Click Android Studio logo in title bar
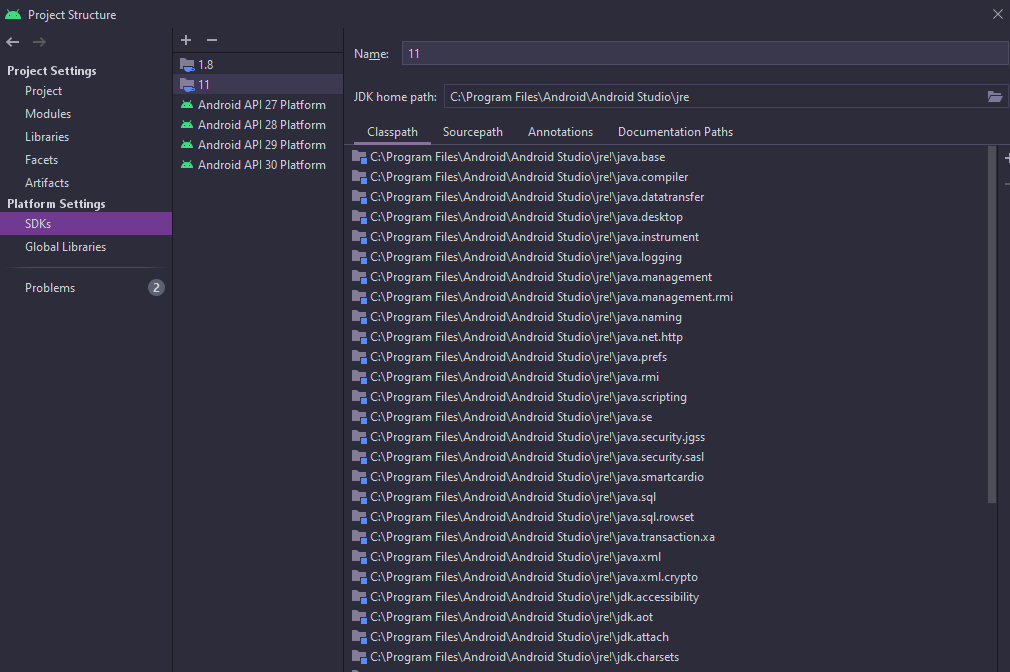Screen dimensions: 1010x672 point(13,14)
